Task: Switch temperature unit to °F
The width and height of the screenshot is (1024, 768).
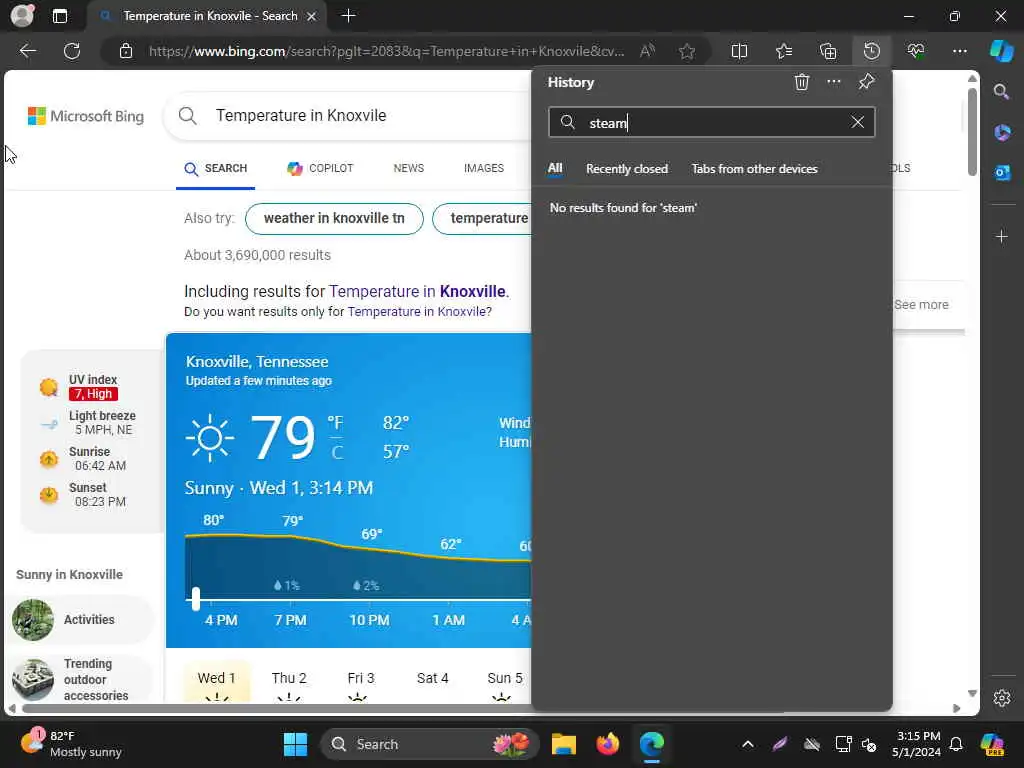Action: (335, 423)
